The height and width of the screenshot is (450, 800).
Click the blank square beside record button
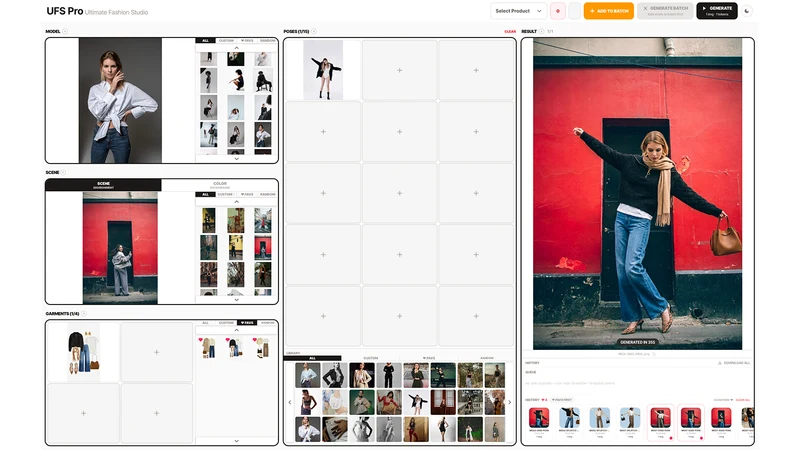574,11
